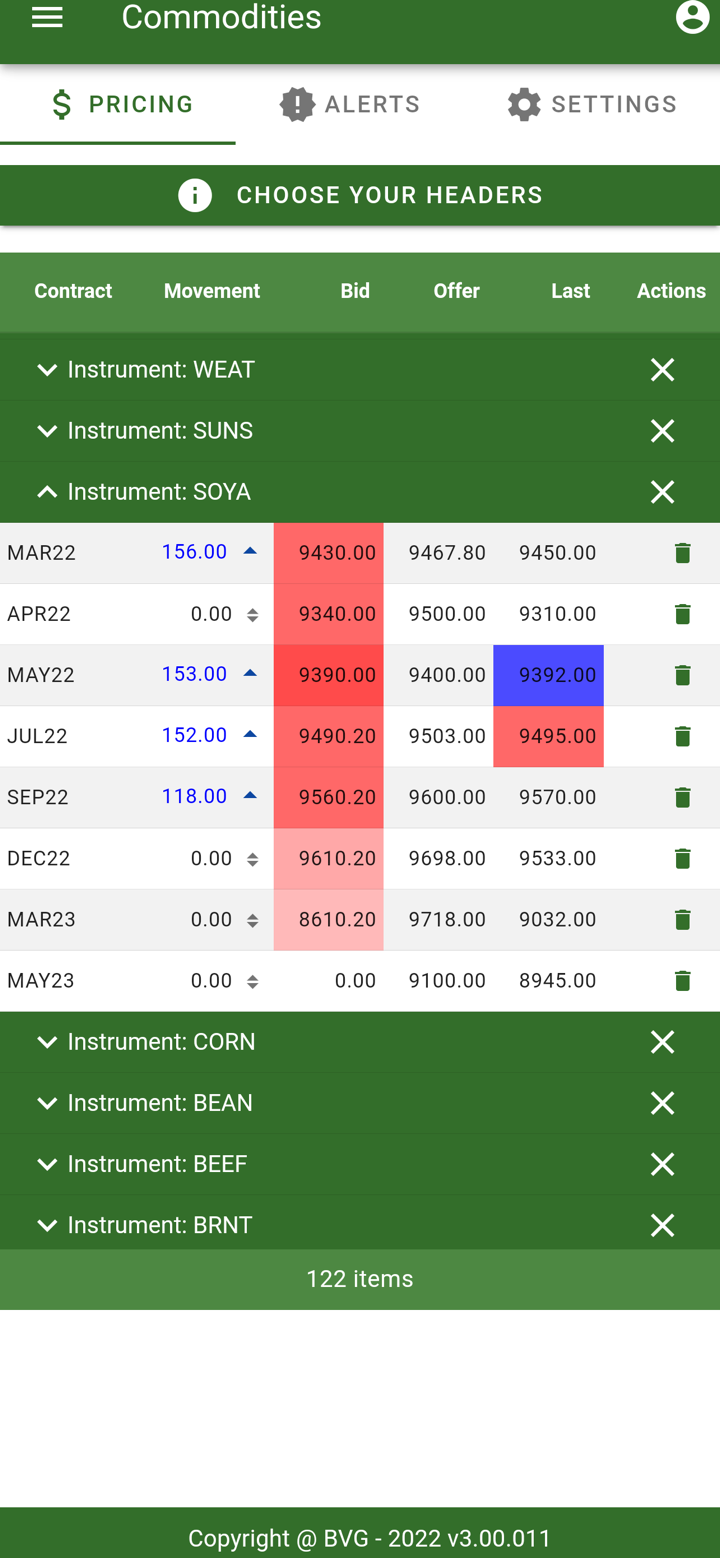Switch to the Alerts tab

tap(350, 104)
